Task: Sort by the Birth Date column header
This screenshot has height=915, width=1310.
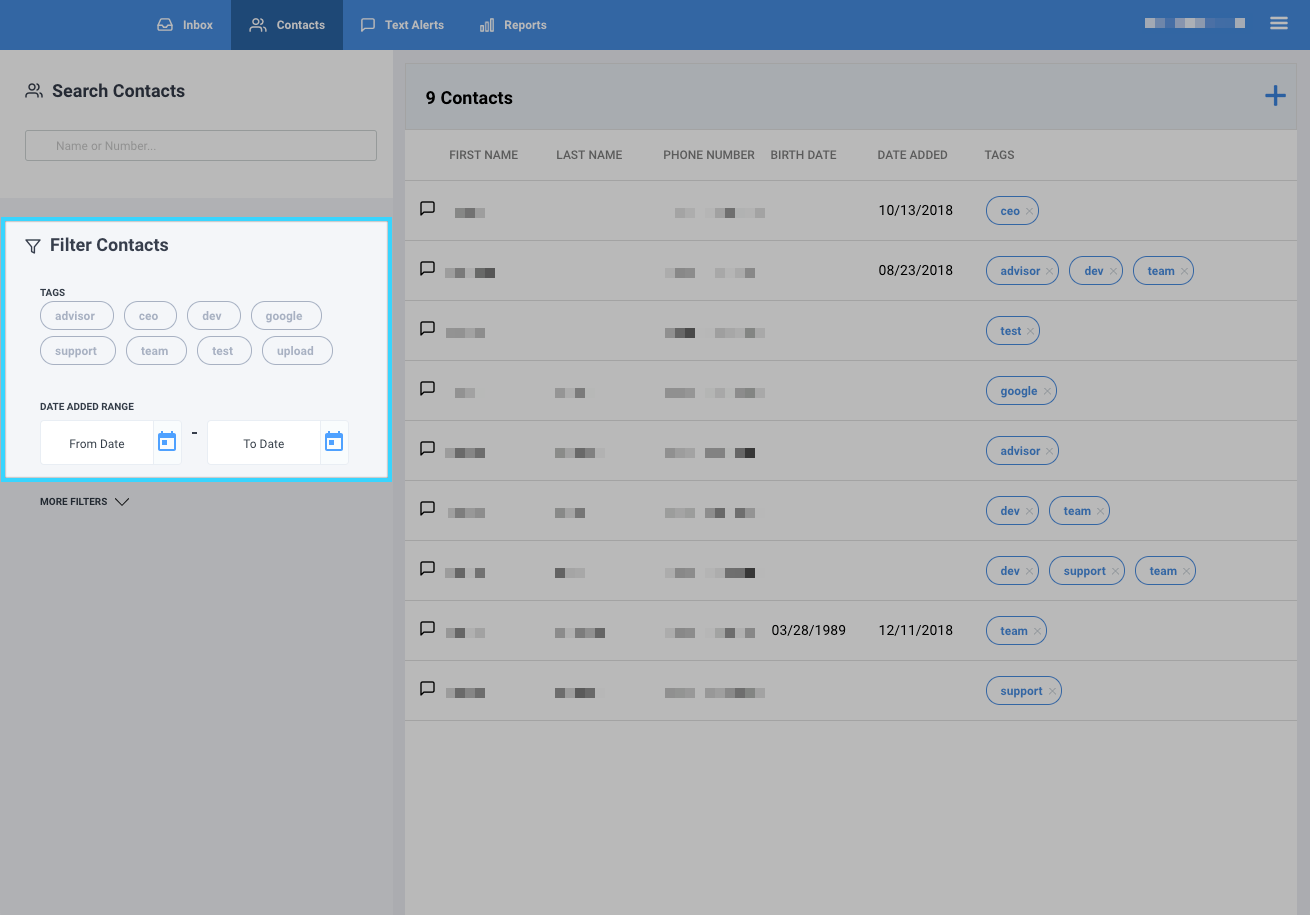Action: [803, 155]
